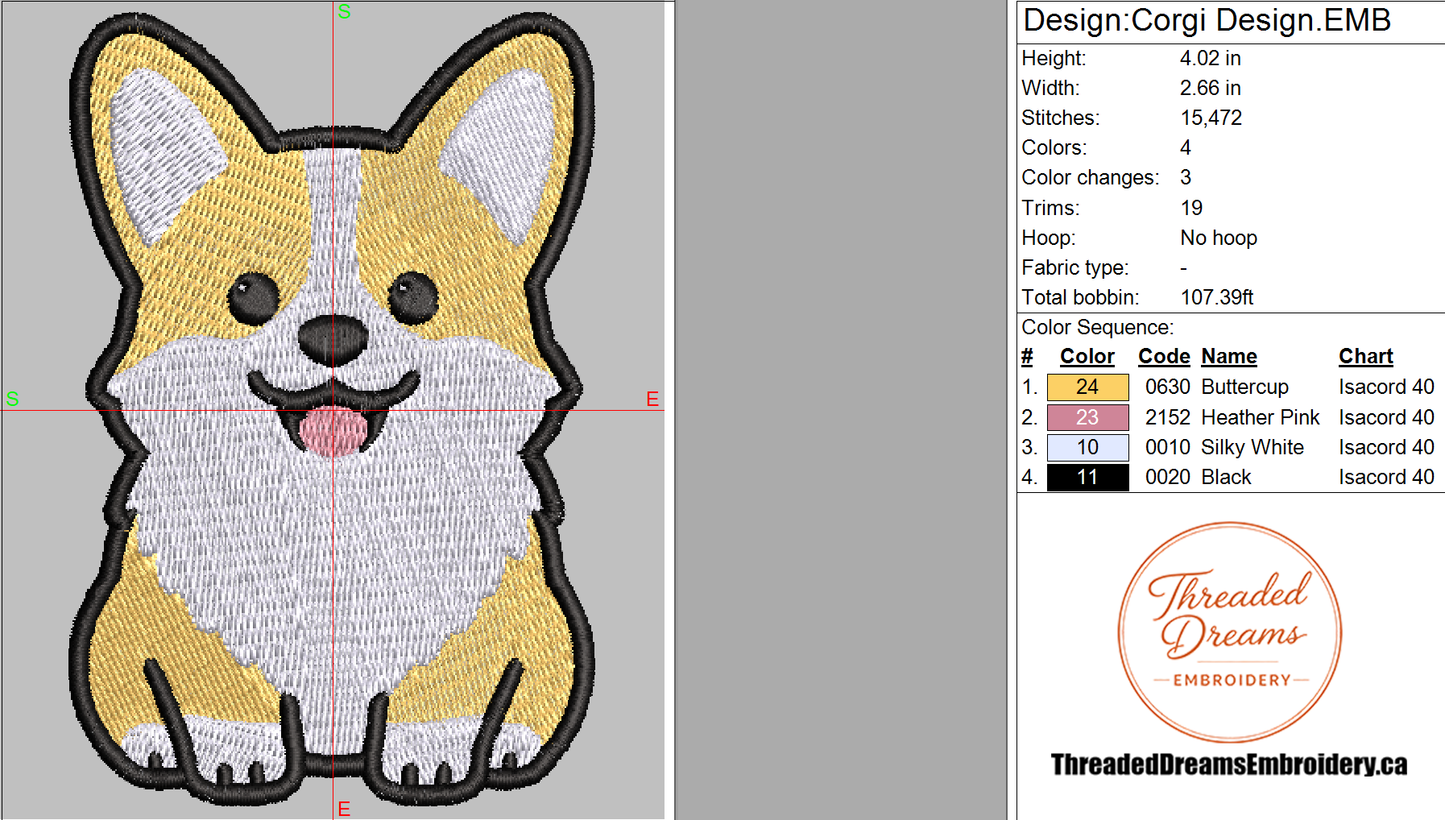The width and height of the screenshot is (1445, 820).
Task: Click Isacord 40 in the Buttercup row
Action: click(x=1386, y=387)
